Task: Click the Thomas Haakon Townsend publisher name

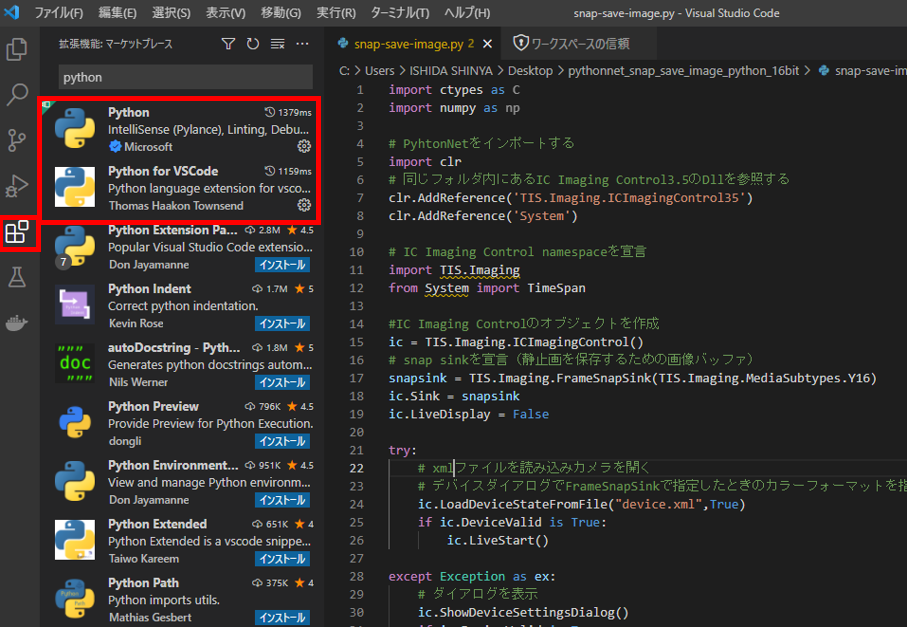Action: 176,206
